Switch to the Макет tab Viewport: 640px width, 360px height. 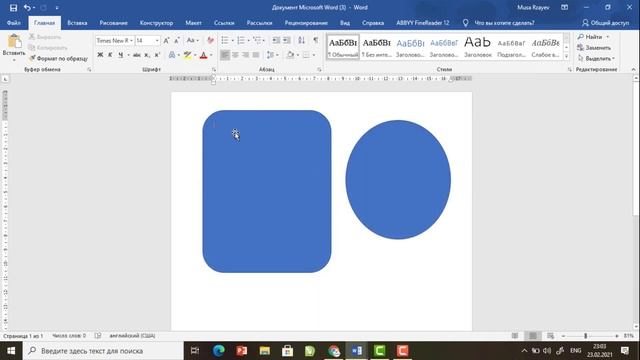click(x=193, y=23)
